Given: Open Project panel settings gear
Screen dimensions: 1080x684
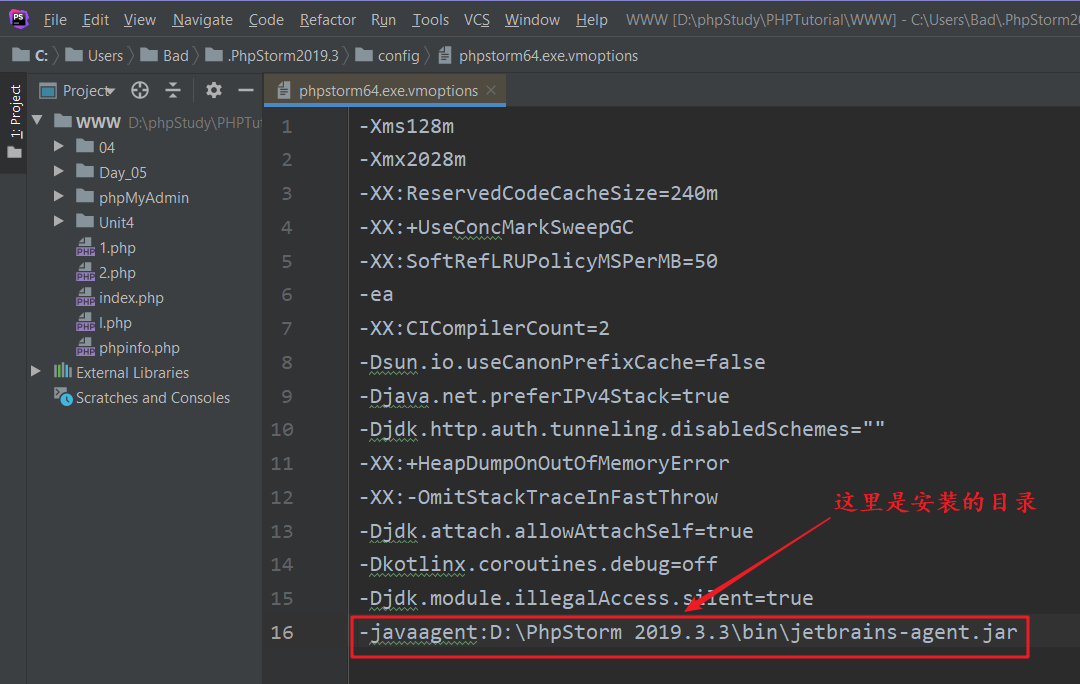Looking at the screenshot, I should (x=213, y=90).
